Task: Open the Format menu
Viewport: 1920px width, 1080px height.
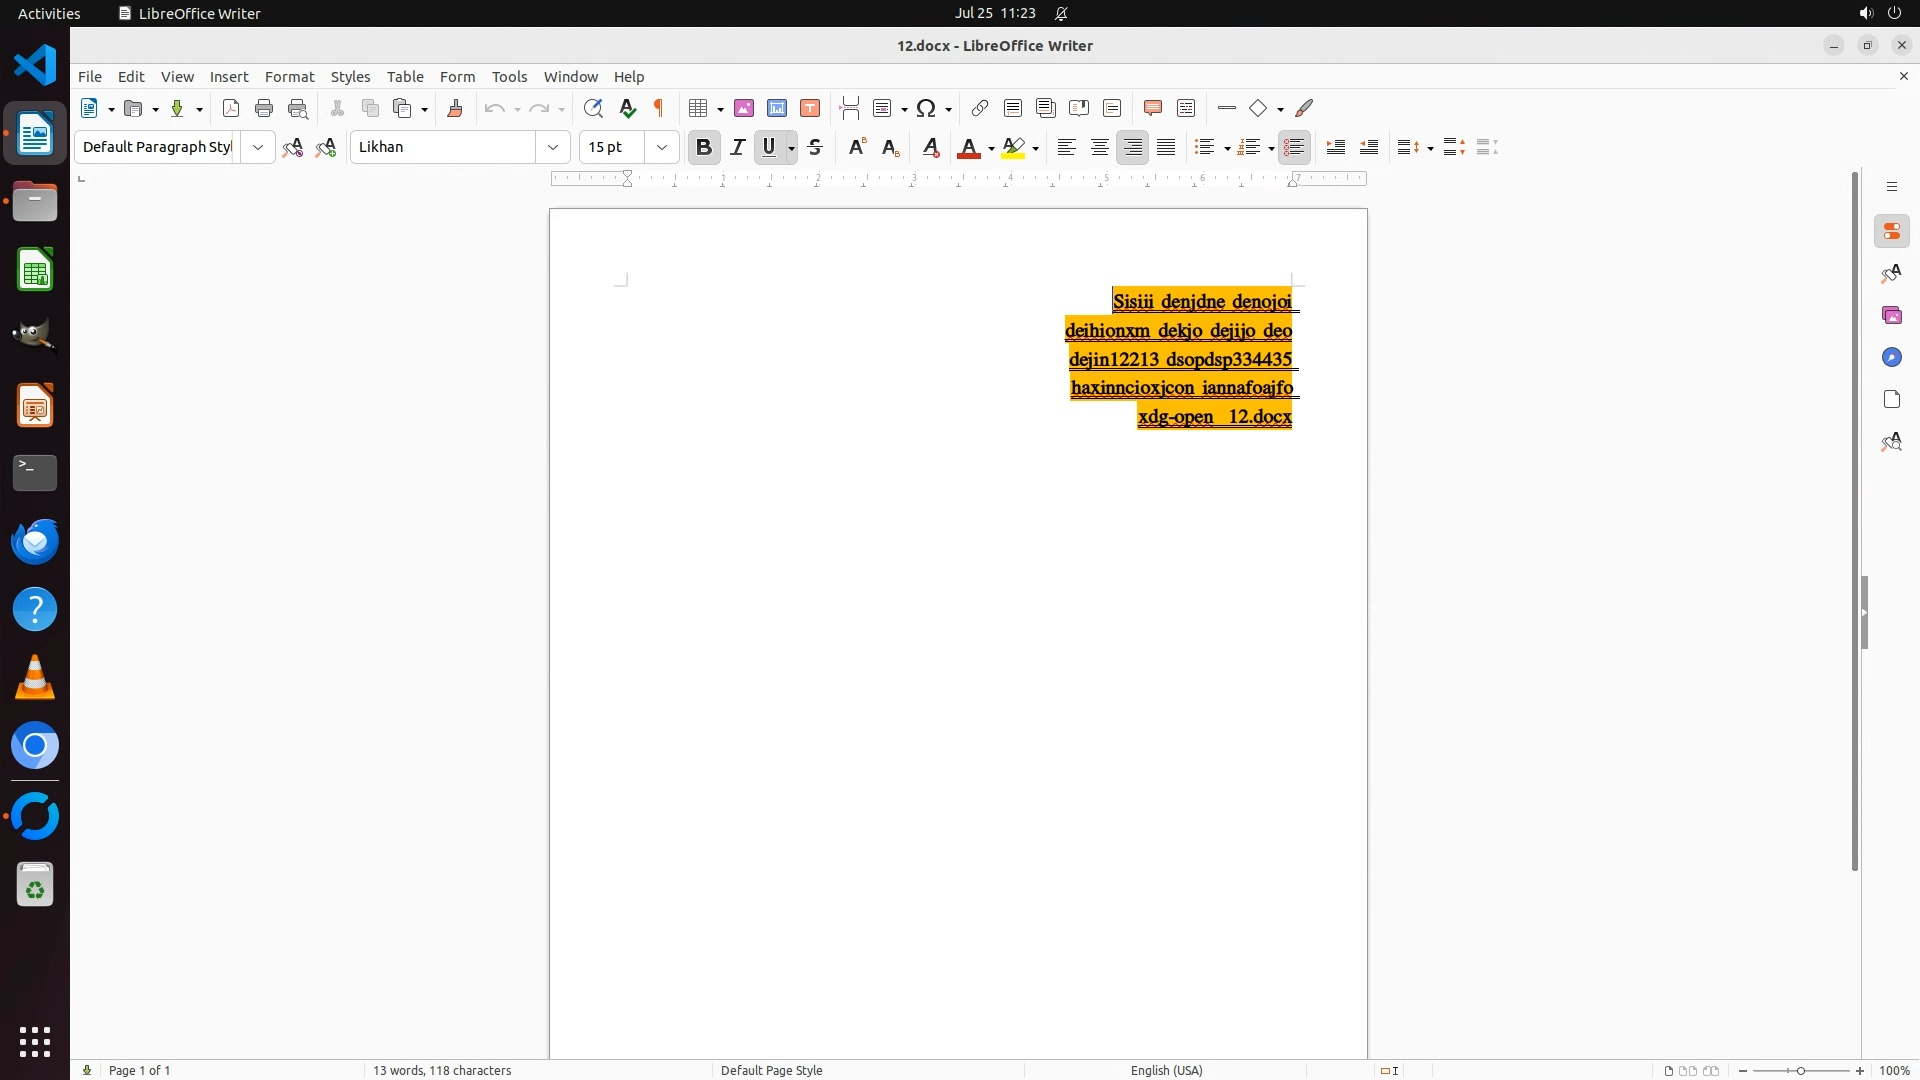Action: [289, 77]
